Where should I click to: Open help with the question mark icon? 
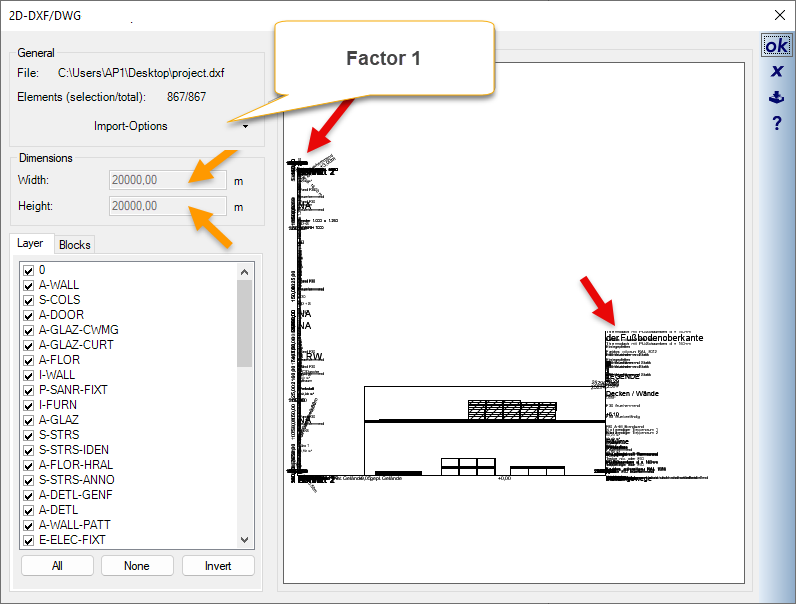pyautogui.click(x=776, y=123)
